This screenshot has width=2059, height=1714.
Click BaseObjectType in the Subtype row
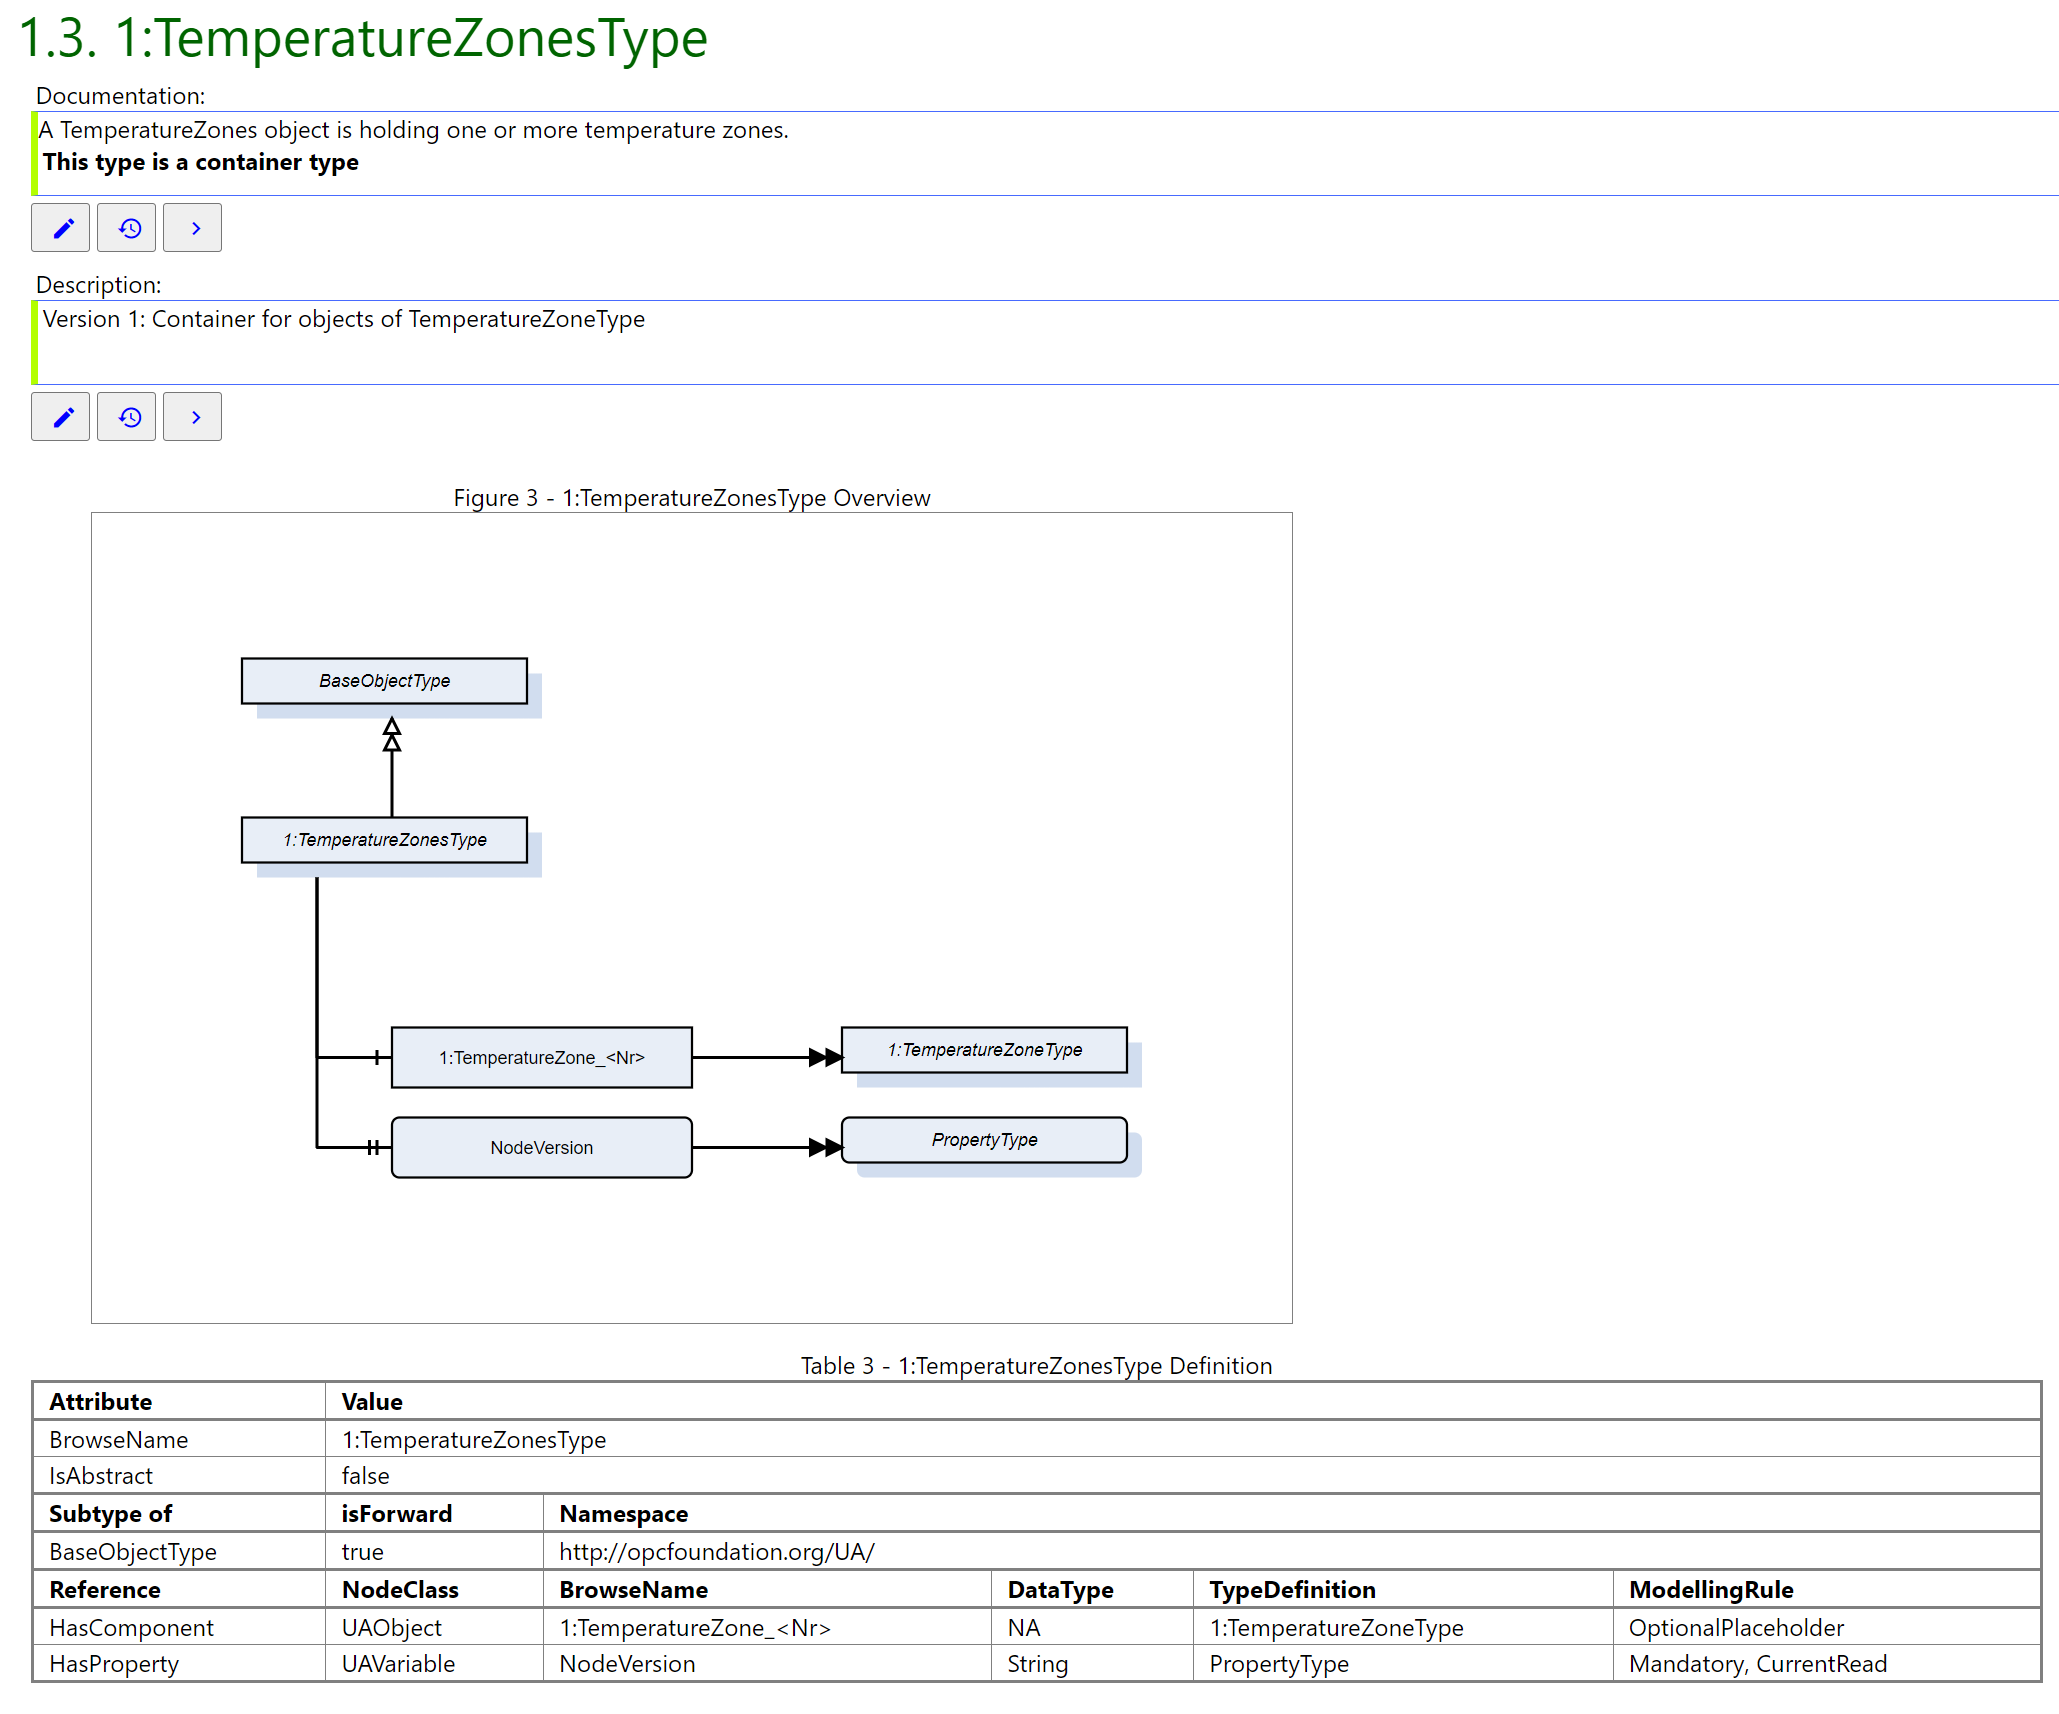pos(133,1551)
